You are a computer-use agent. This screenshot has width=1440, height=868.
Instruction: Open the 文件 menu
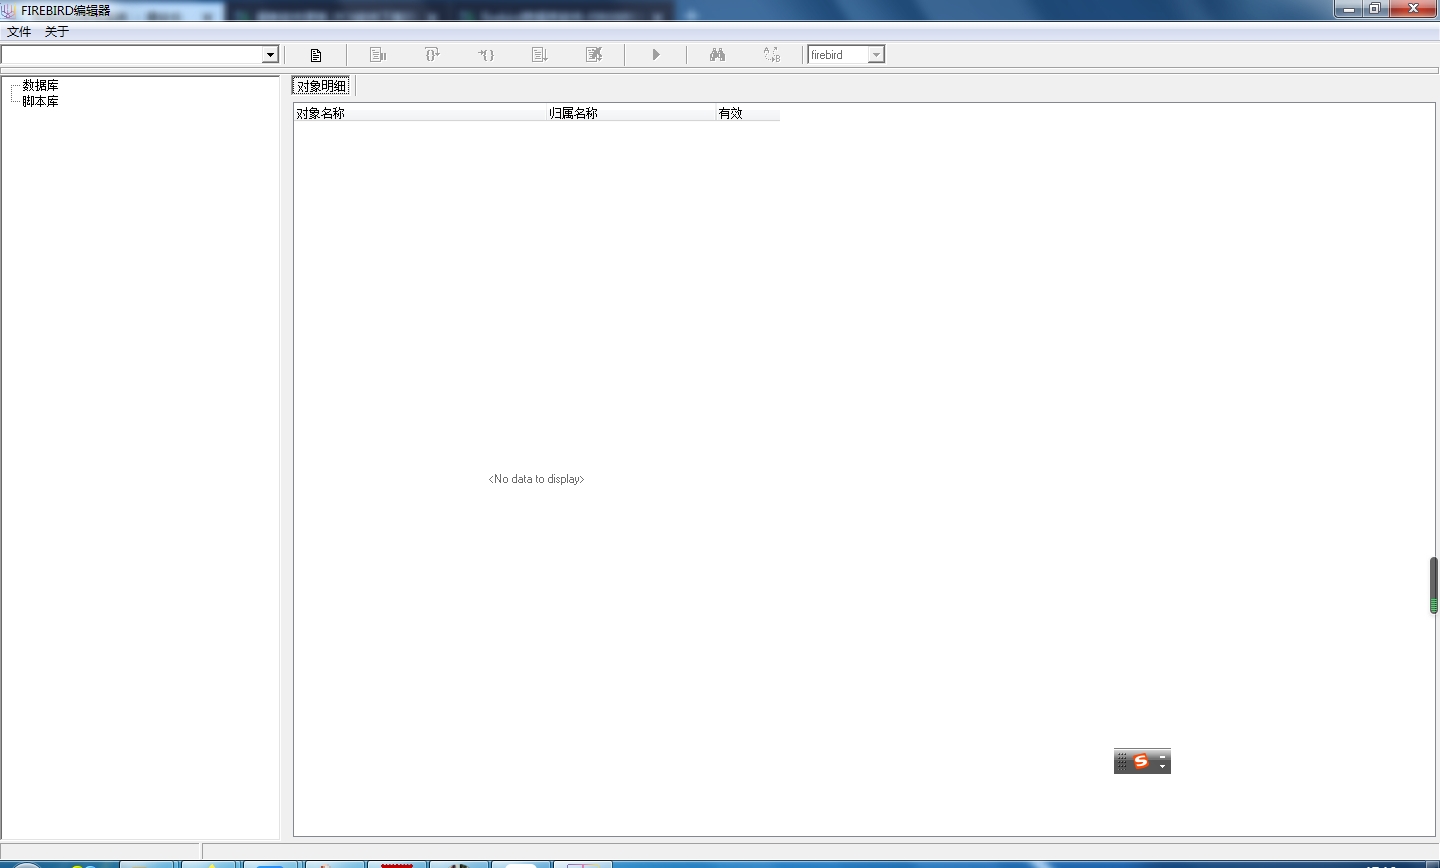click(19, 32)
